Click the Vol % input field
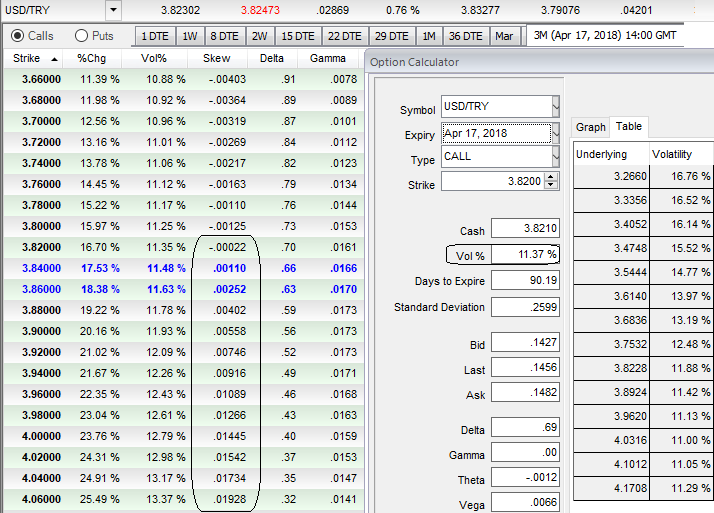This screenshot has height=513, width=714. pyautogui.click(x=525, y=254)
